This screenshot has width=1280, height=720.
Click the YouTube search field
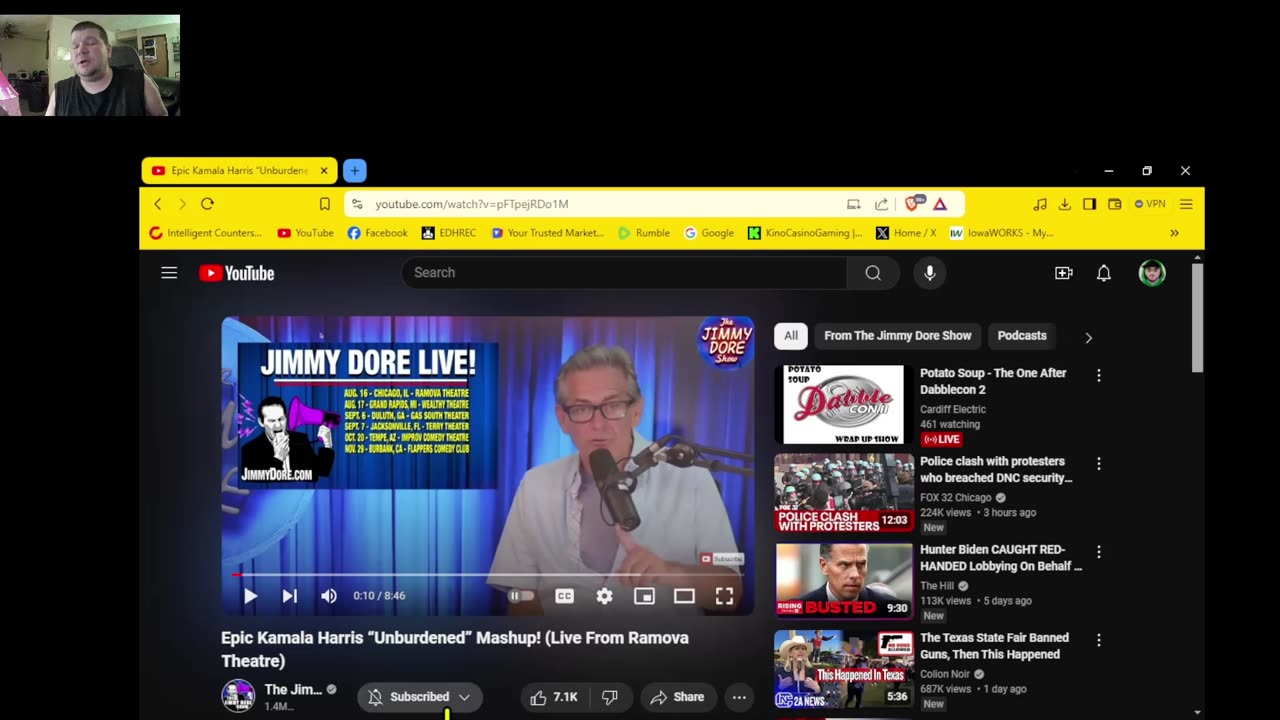pos(624,273)
